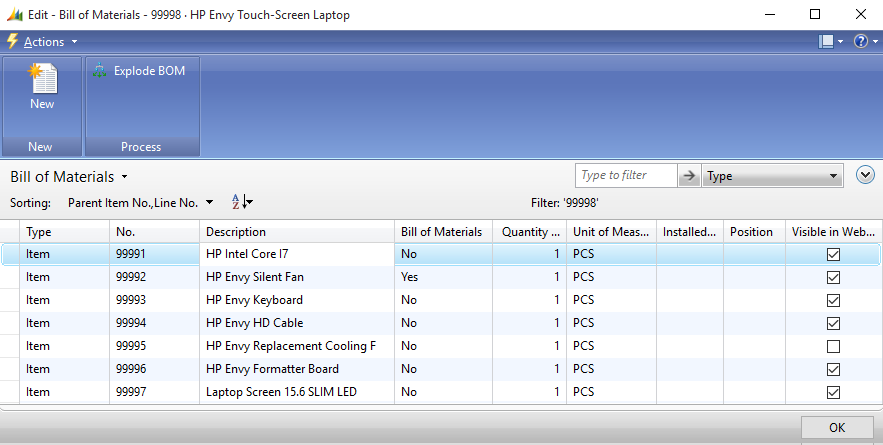Expand the Help dropdown arrow
This screenshot has height=445, width=883.
[x=875, y=42]
